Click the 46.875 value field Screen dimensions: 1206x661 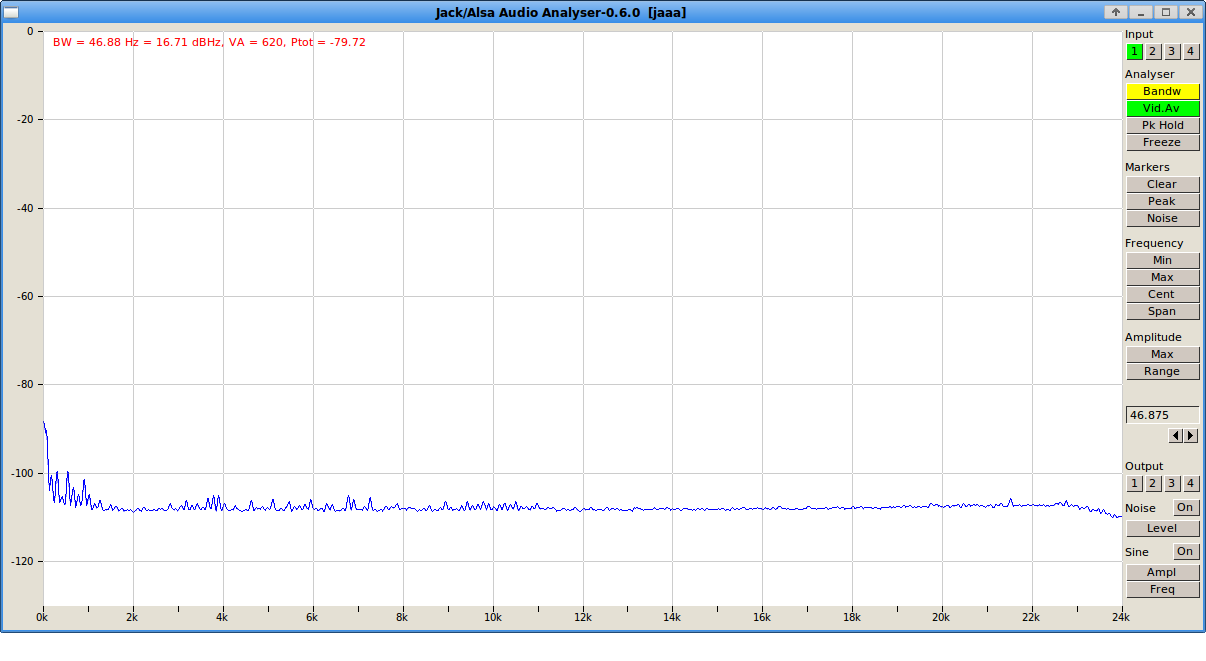[1162, 415]
